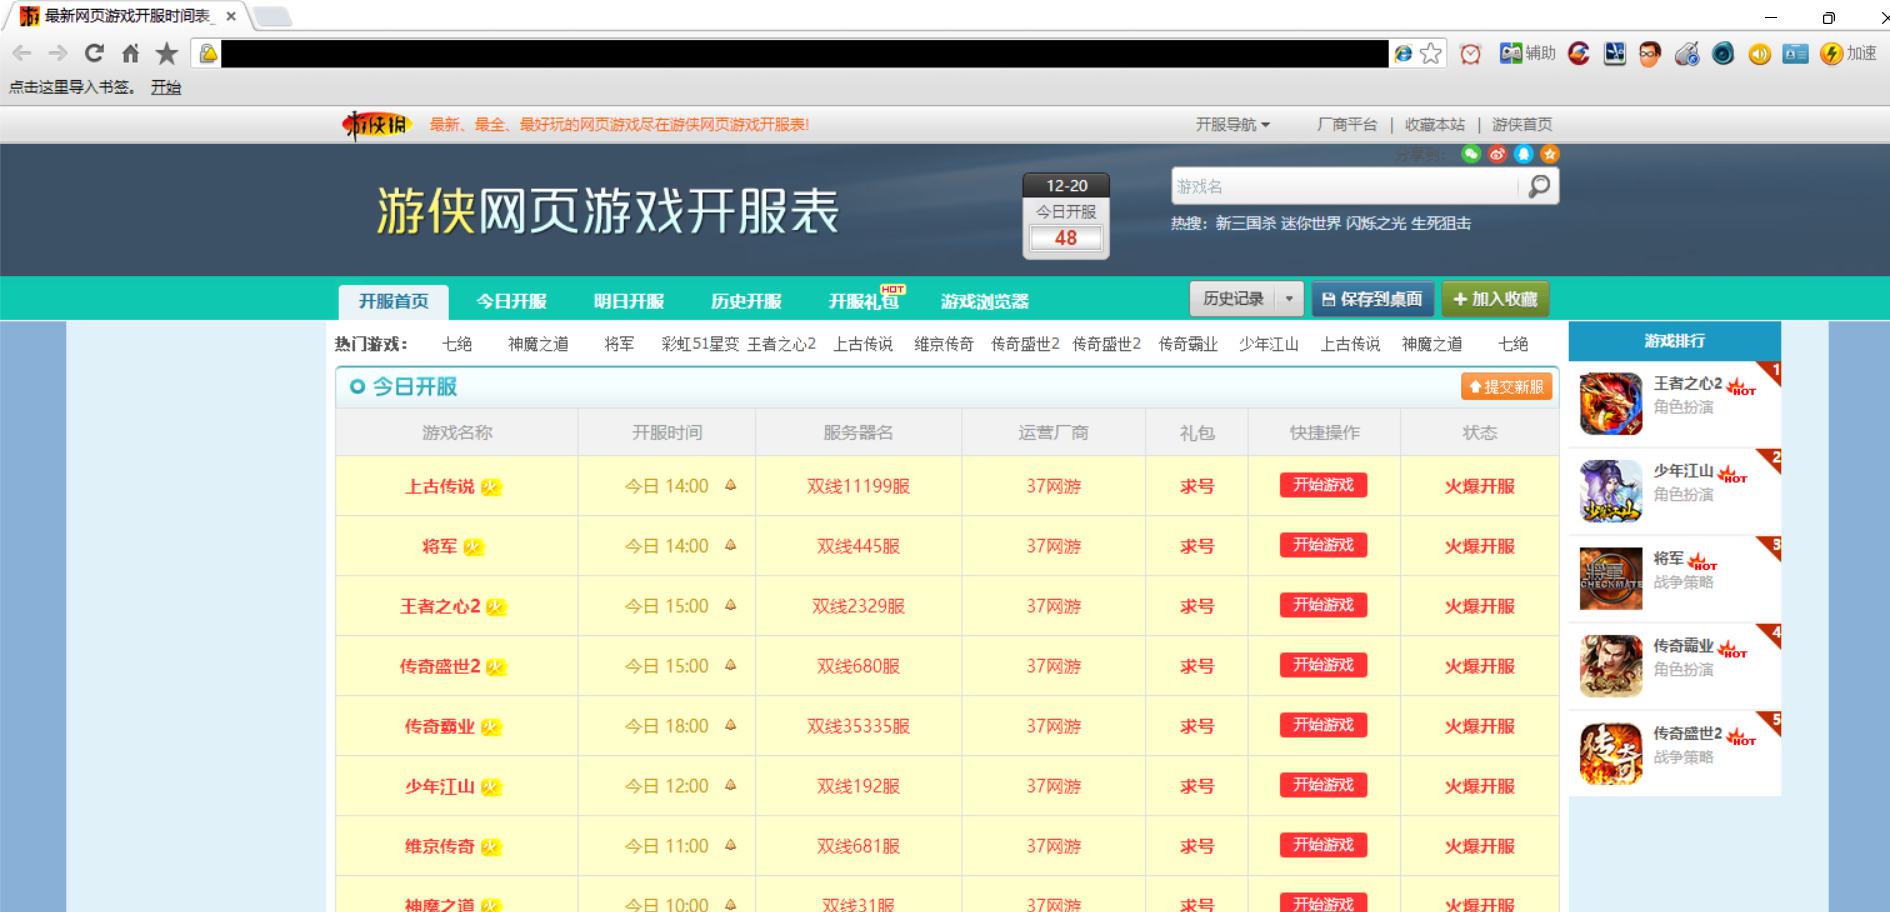The image size is (1890, 912).
Task: Open the favorites star next to home
Action: 166,53
